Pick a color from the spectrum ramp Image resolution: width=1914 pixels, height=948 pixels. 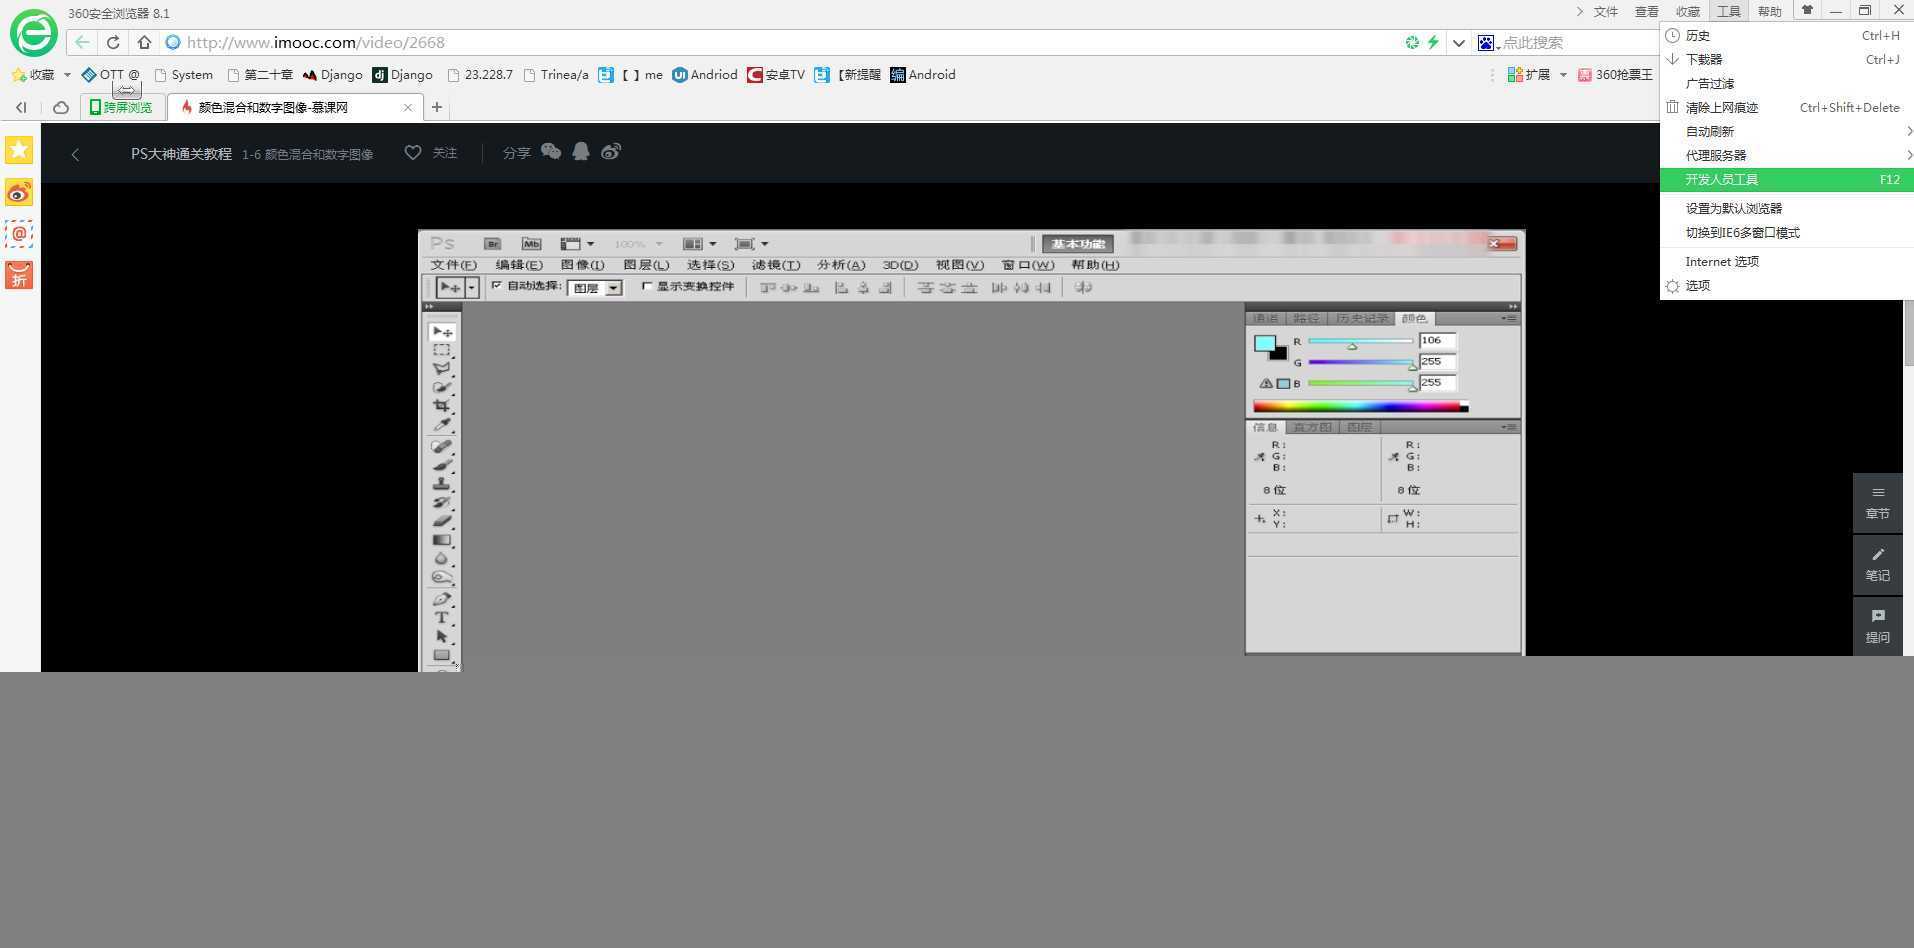click(x=1360, y=406)
